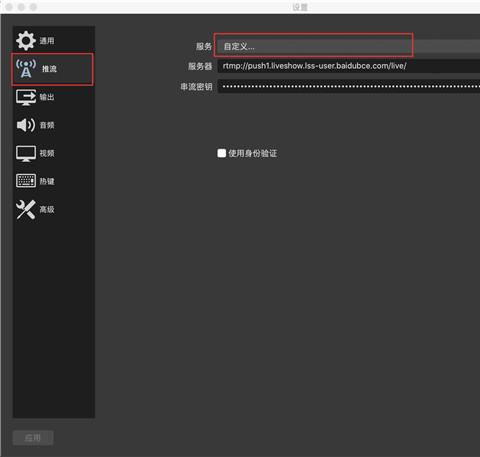The height and width of the screenshot is (457, 480).
Task: Click the Output monitor arrow icon
Action: pos(26,97)
